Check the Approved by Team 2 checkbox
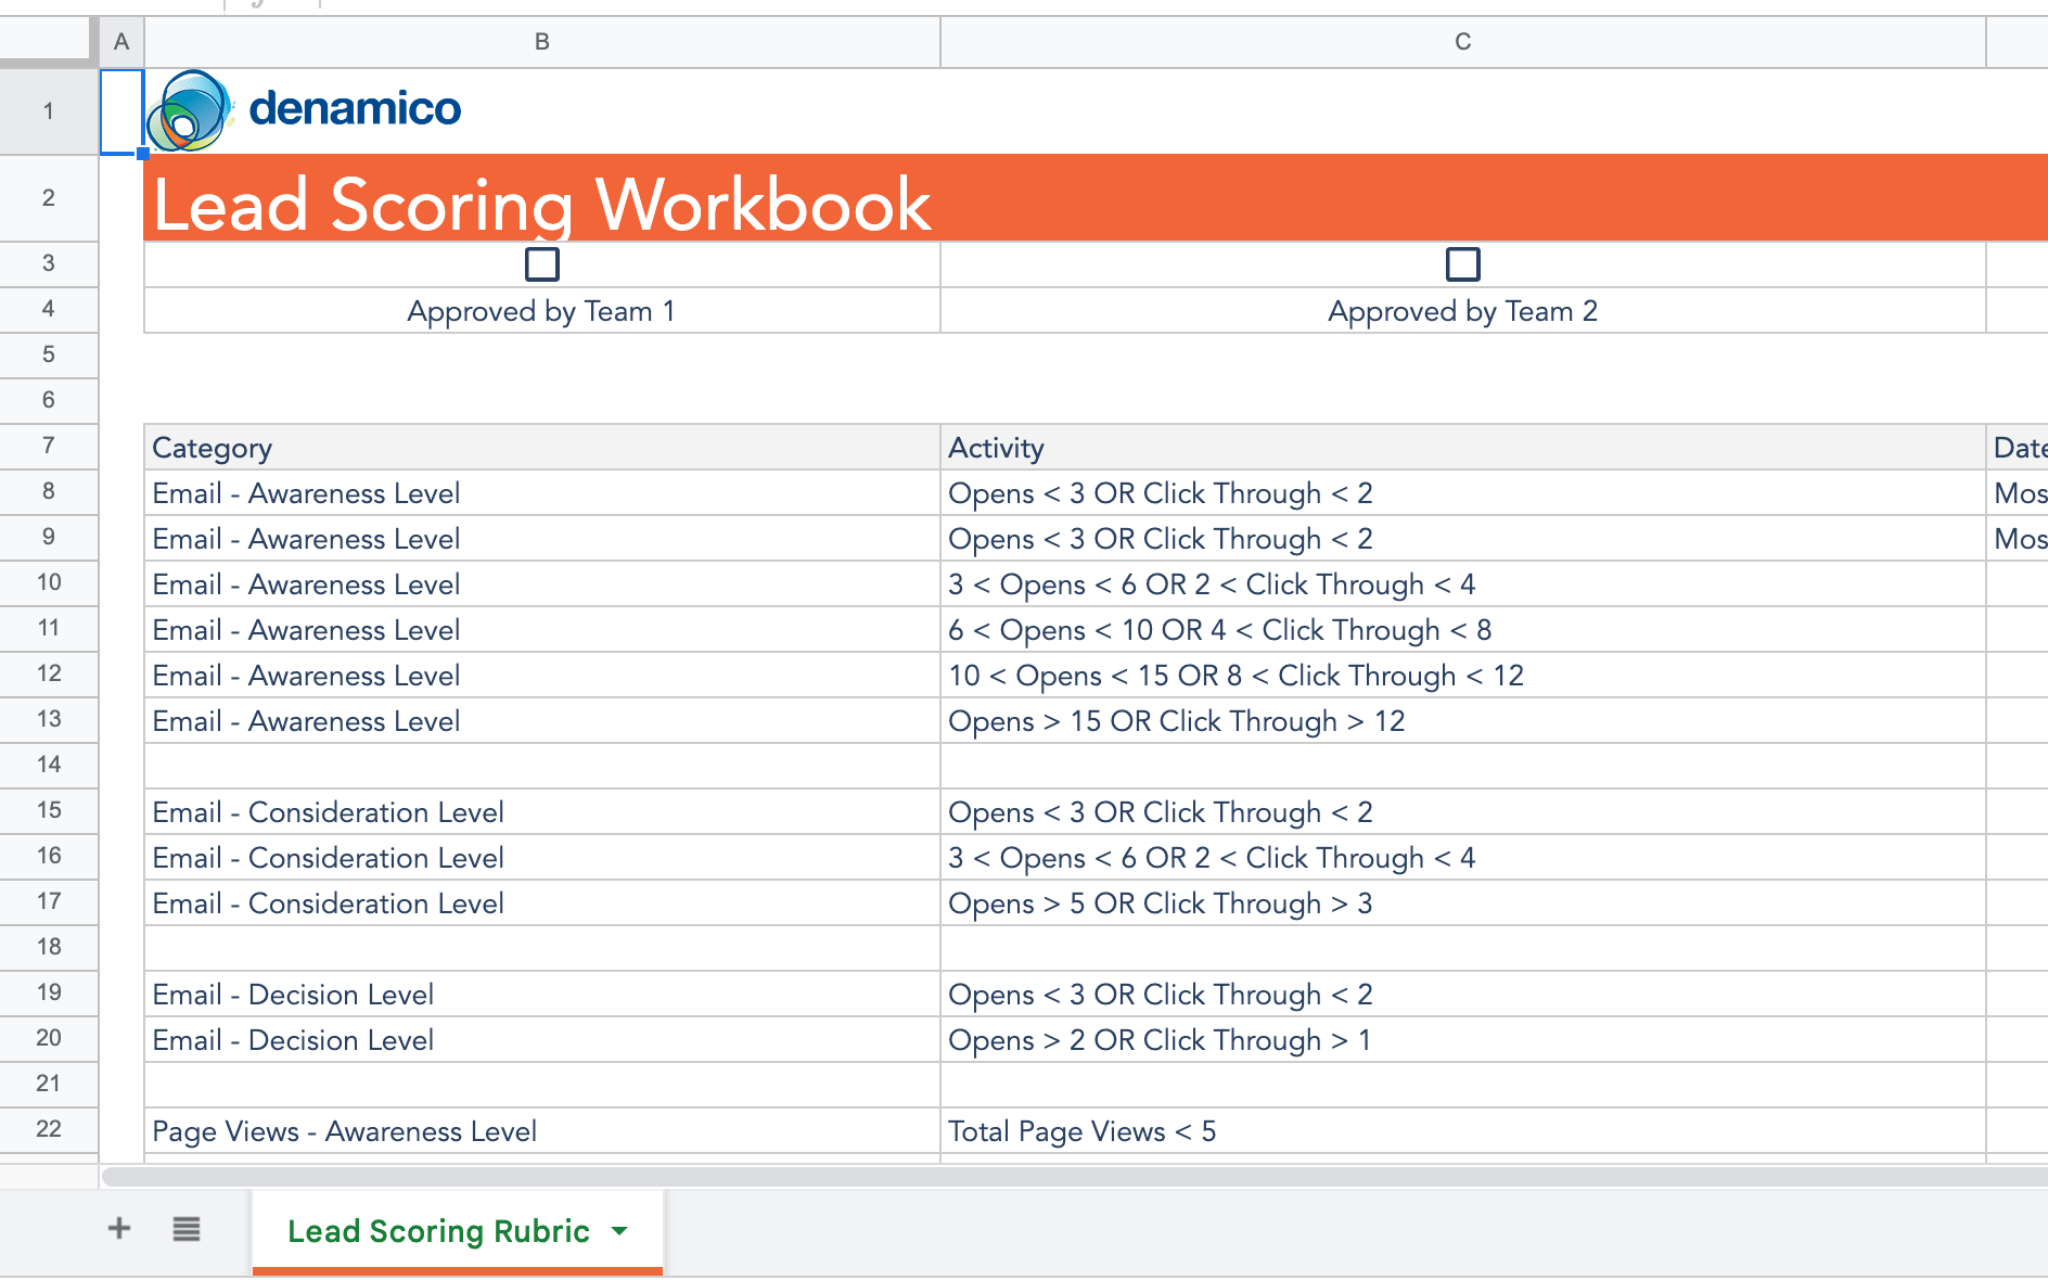 point(1462,263)
